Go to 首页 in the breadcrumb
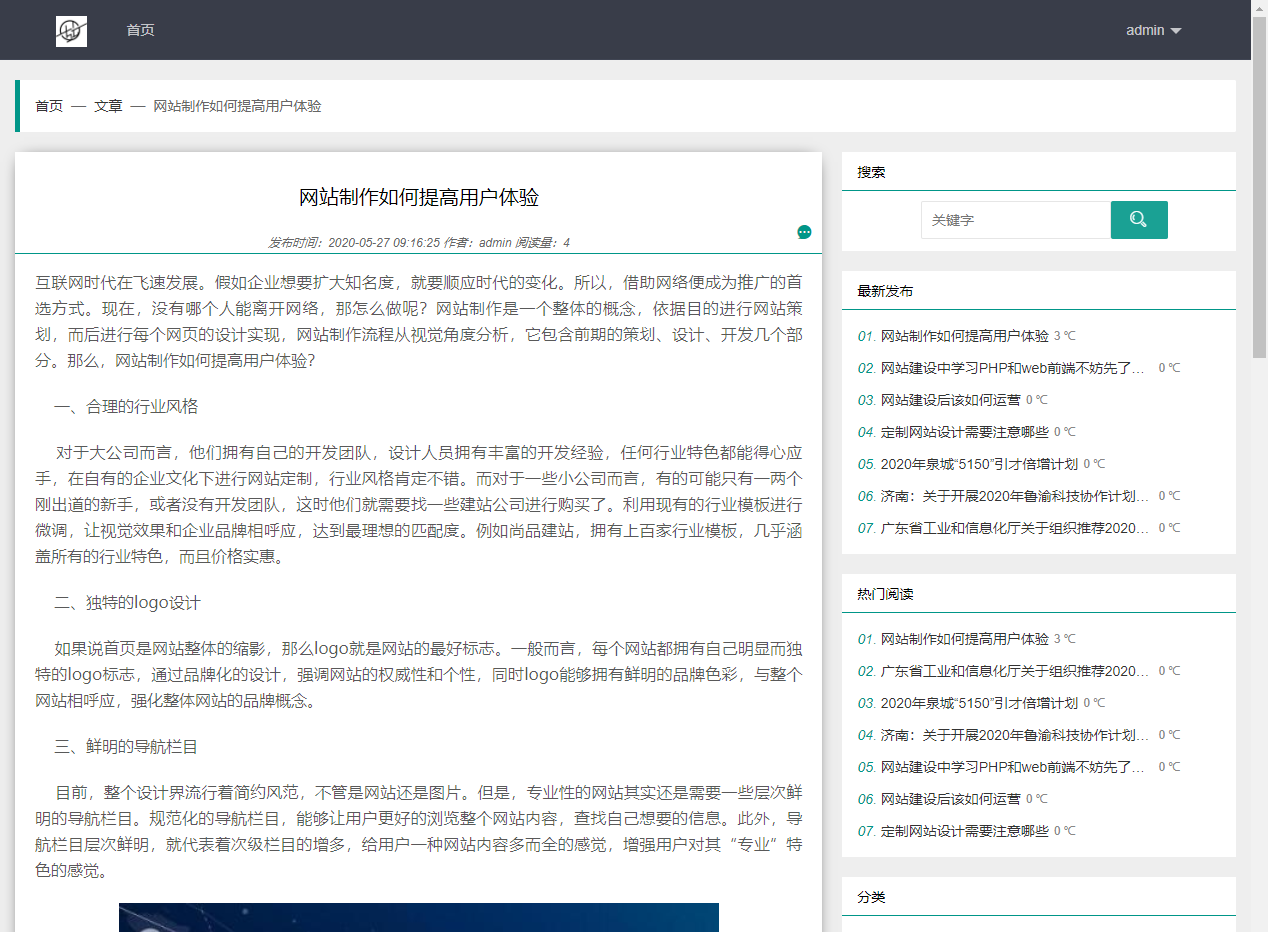The image size is (1268, 932). (49, 106)
